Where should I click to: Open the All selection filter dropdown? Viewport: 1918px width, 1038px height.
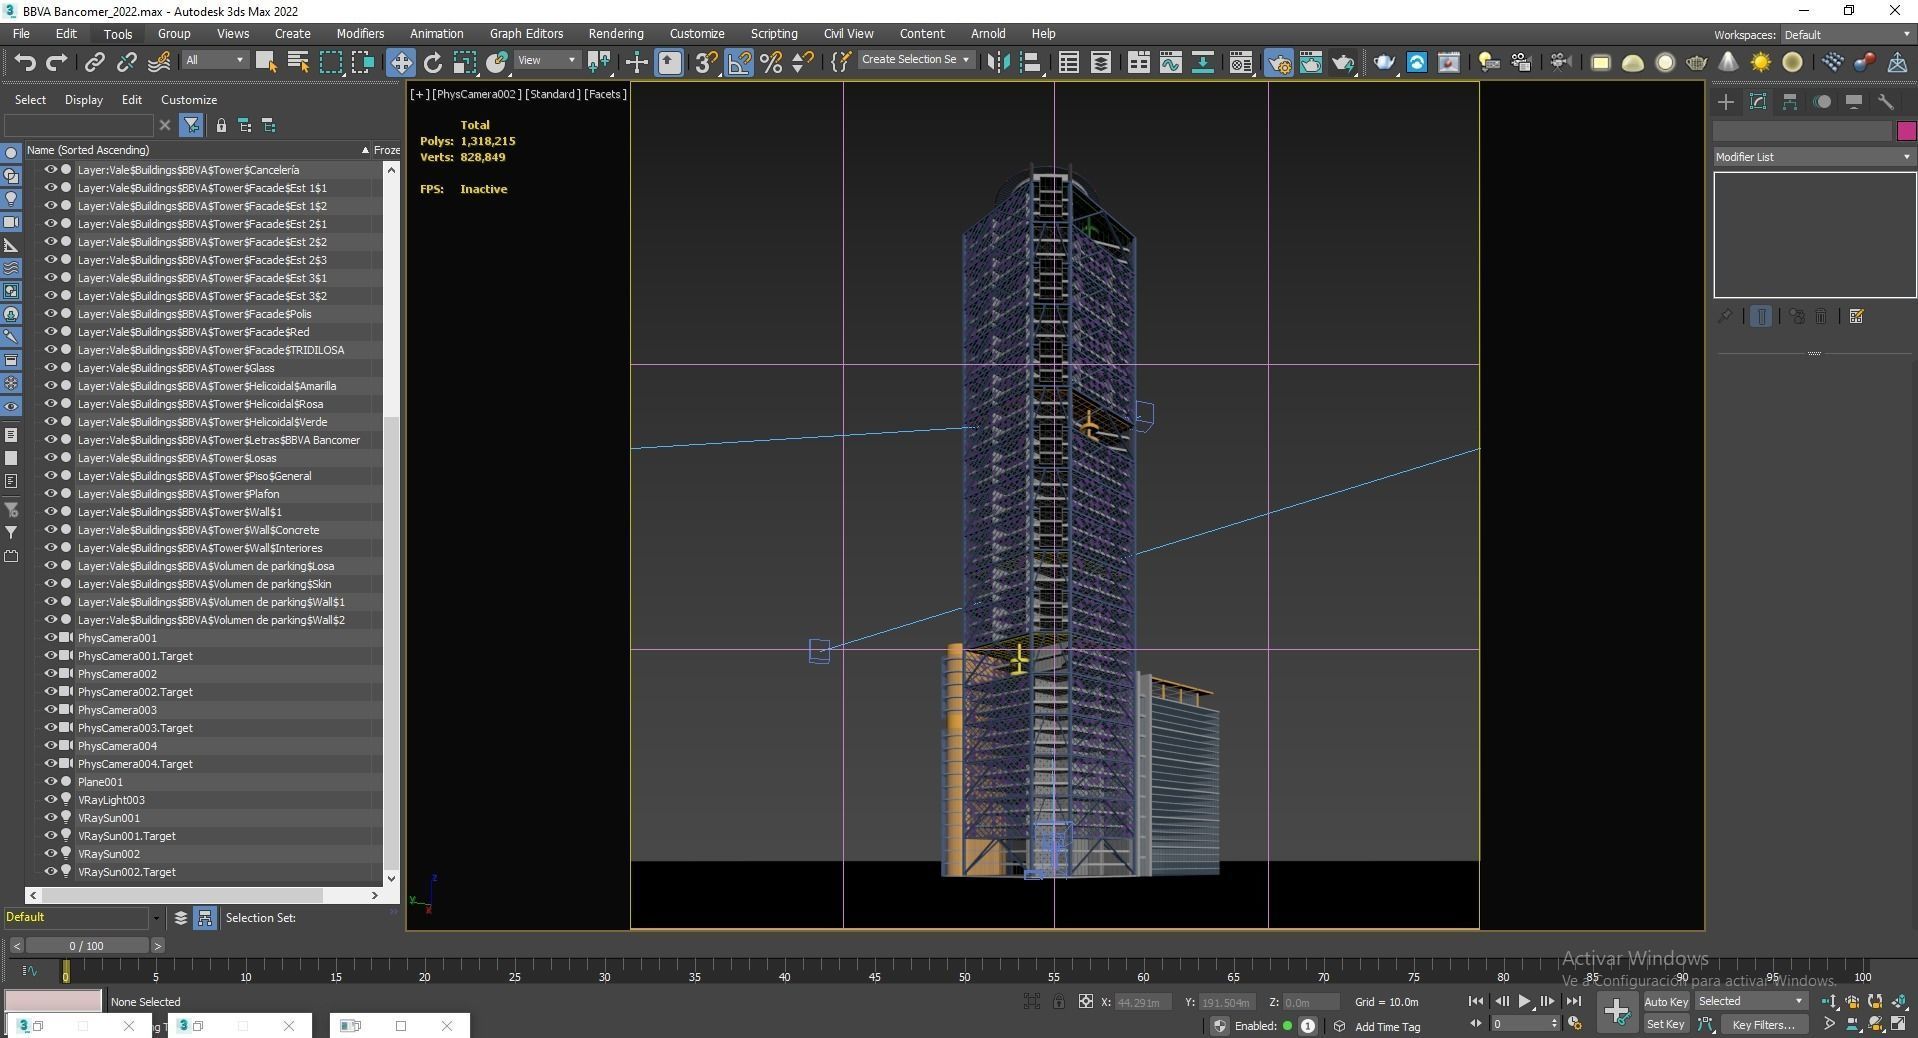[214, 60]
